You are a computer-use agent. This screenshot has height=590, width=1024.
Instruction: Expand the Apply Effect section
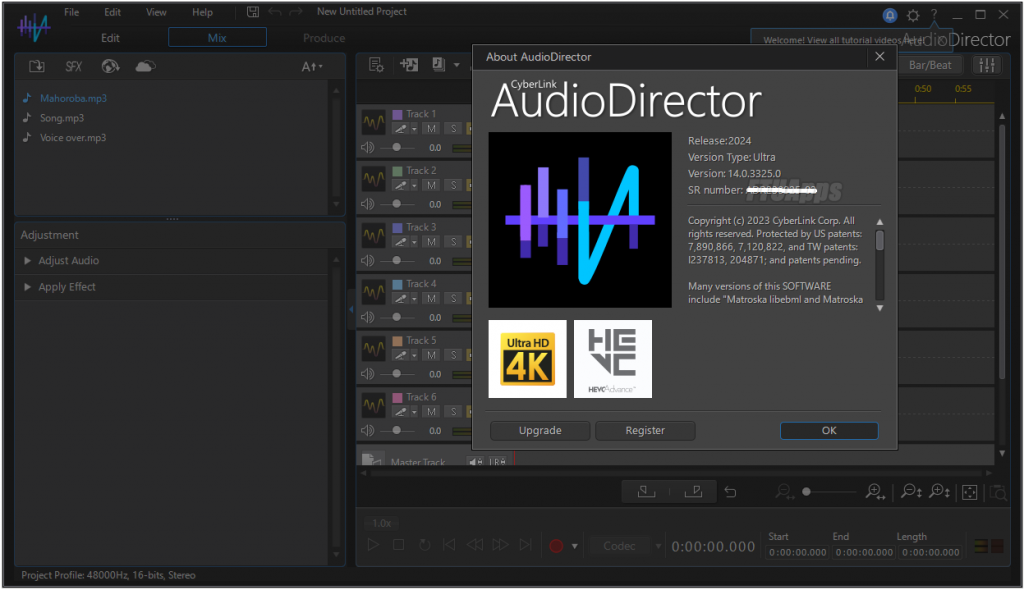point(27,287)
